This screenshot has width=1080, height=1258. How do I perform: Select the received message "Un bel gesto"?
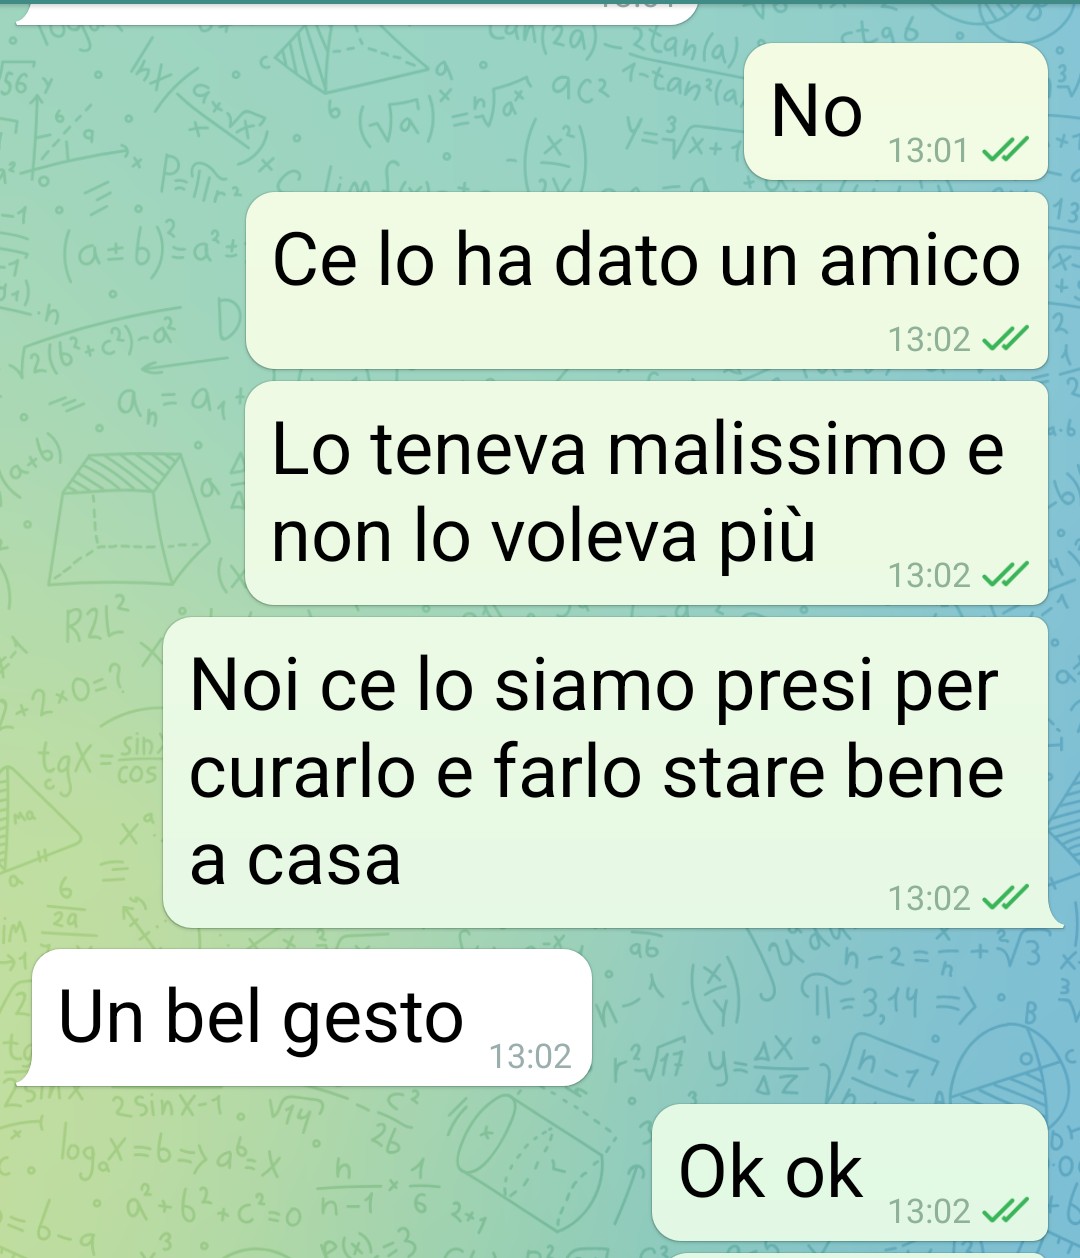point(310,1018)
